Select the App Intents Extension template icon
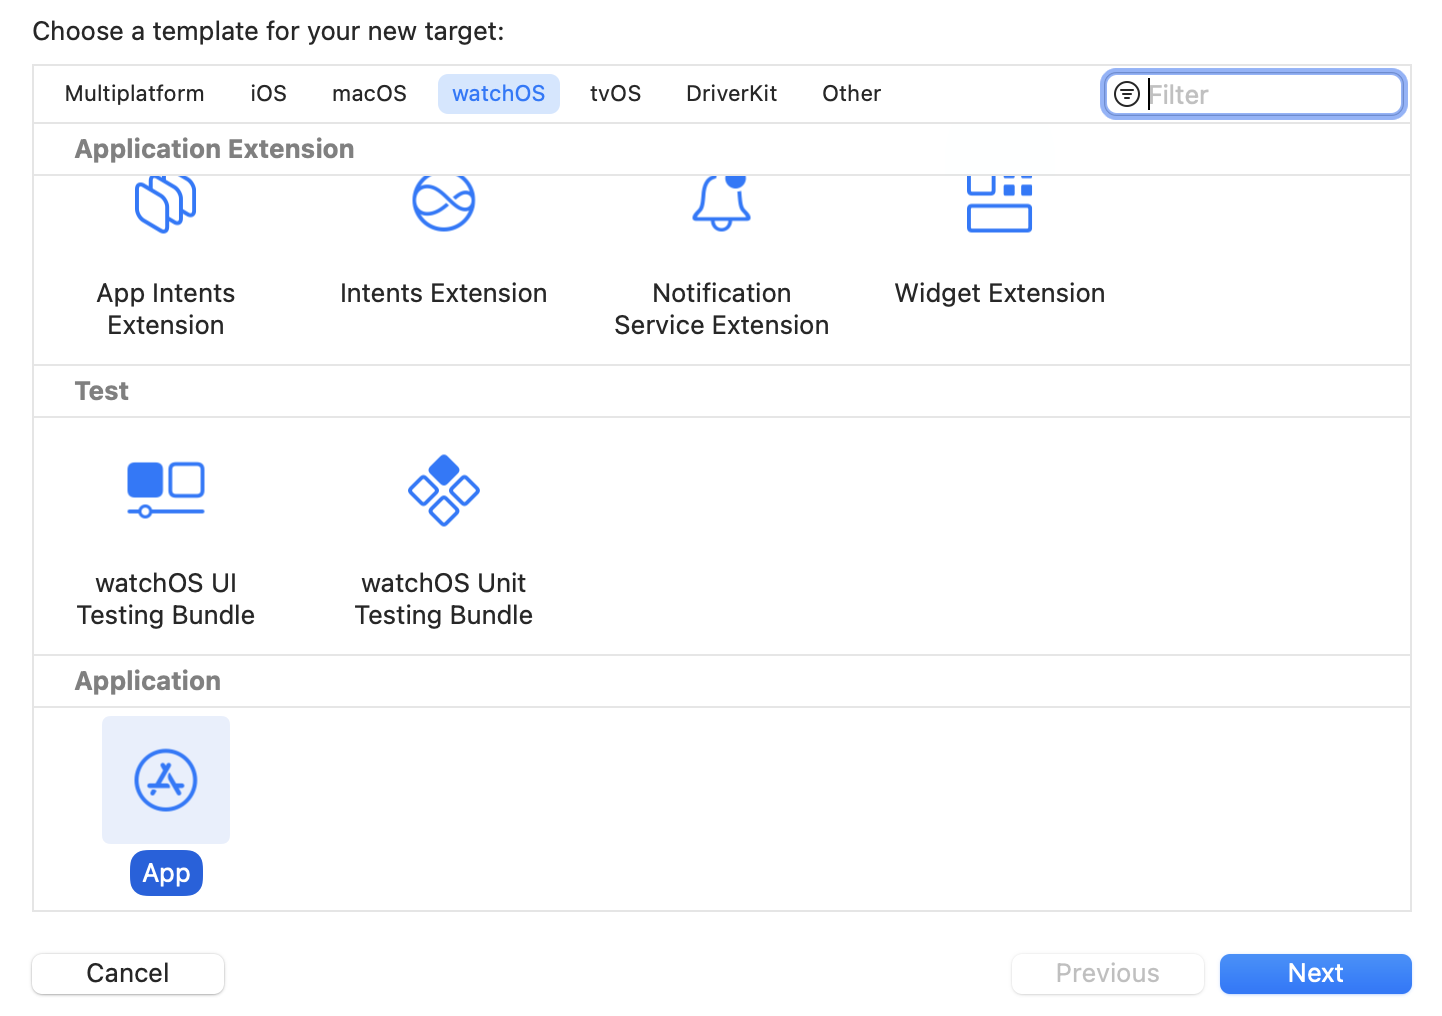 166,204
